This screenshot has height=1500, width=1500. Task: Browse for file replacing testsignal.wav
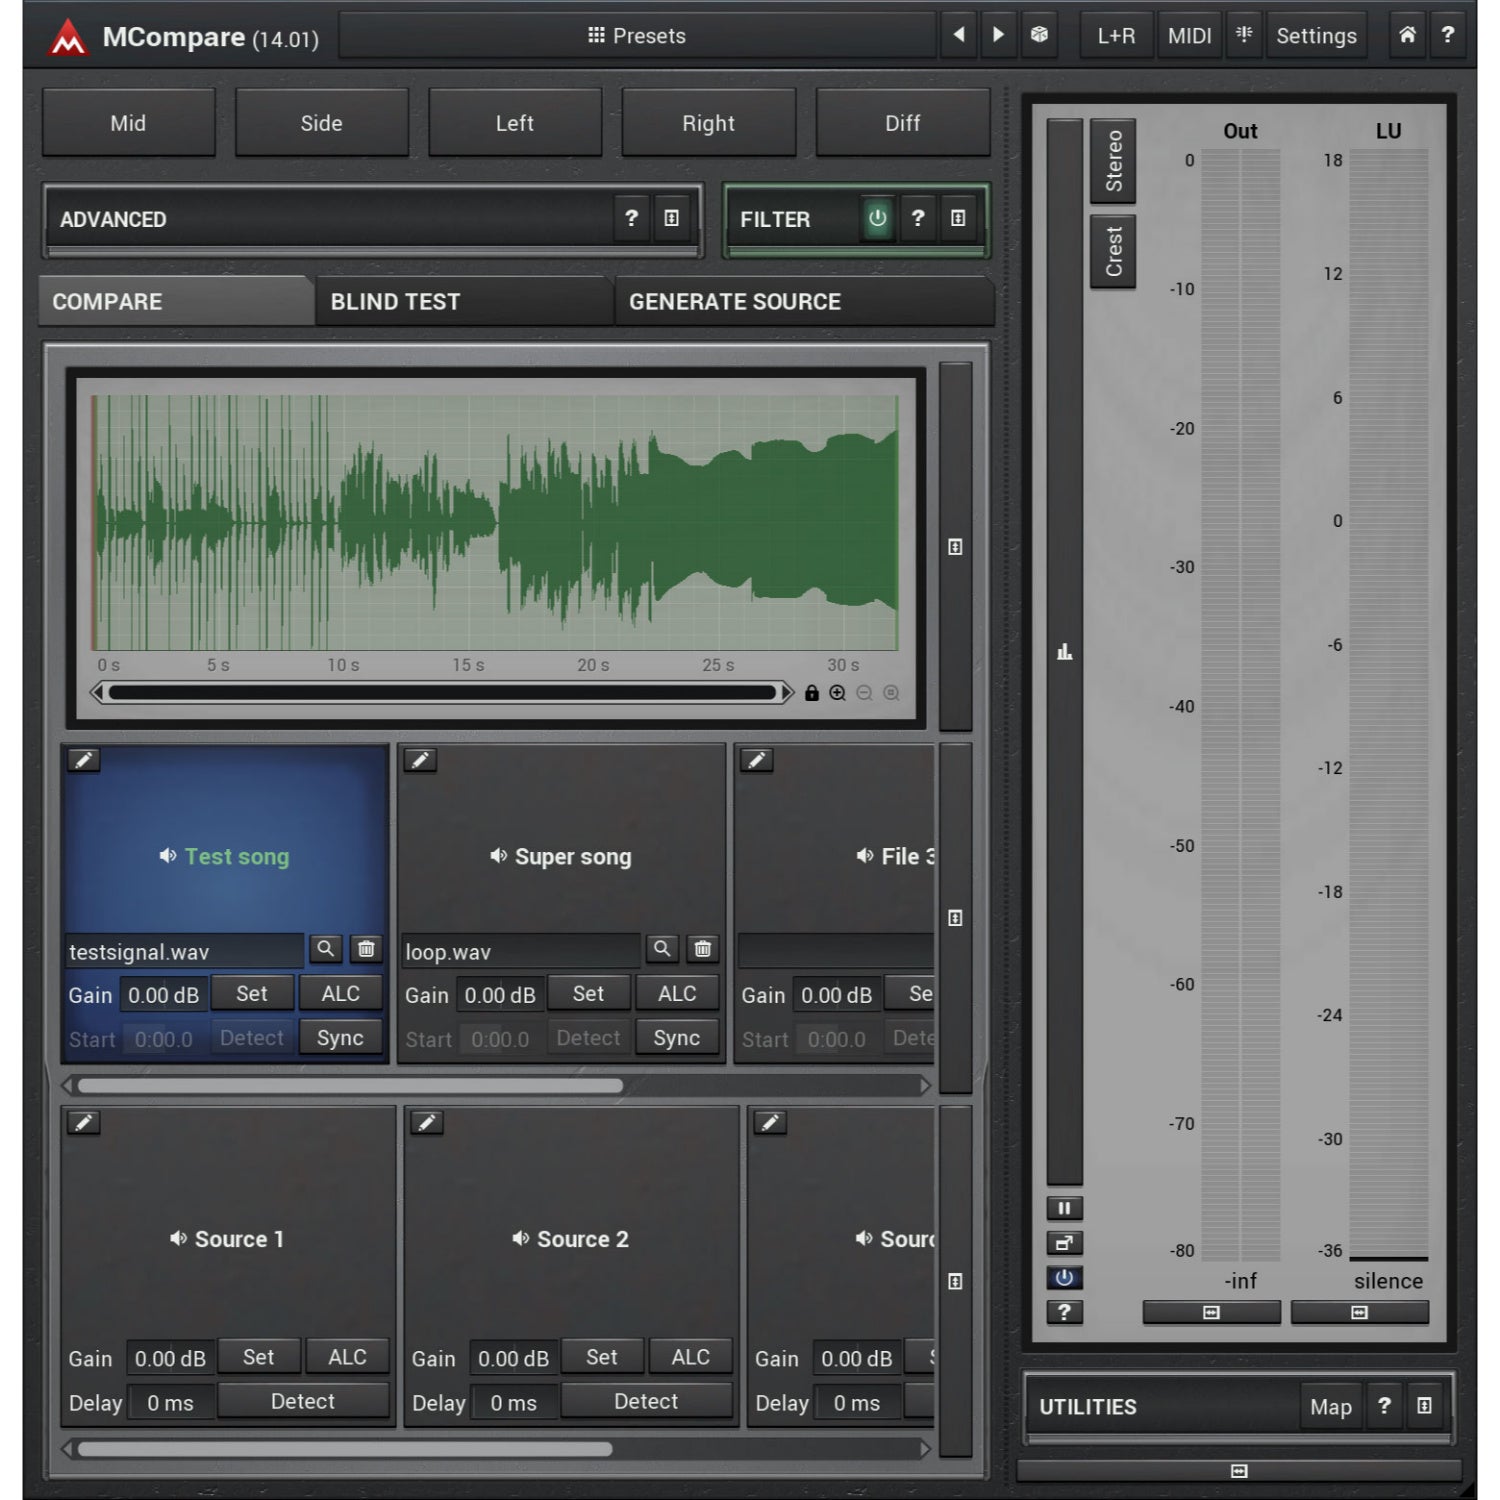325,949
